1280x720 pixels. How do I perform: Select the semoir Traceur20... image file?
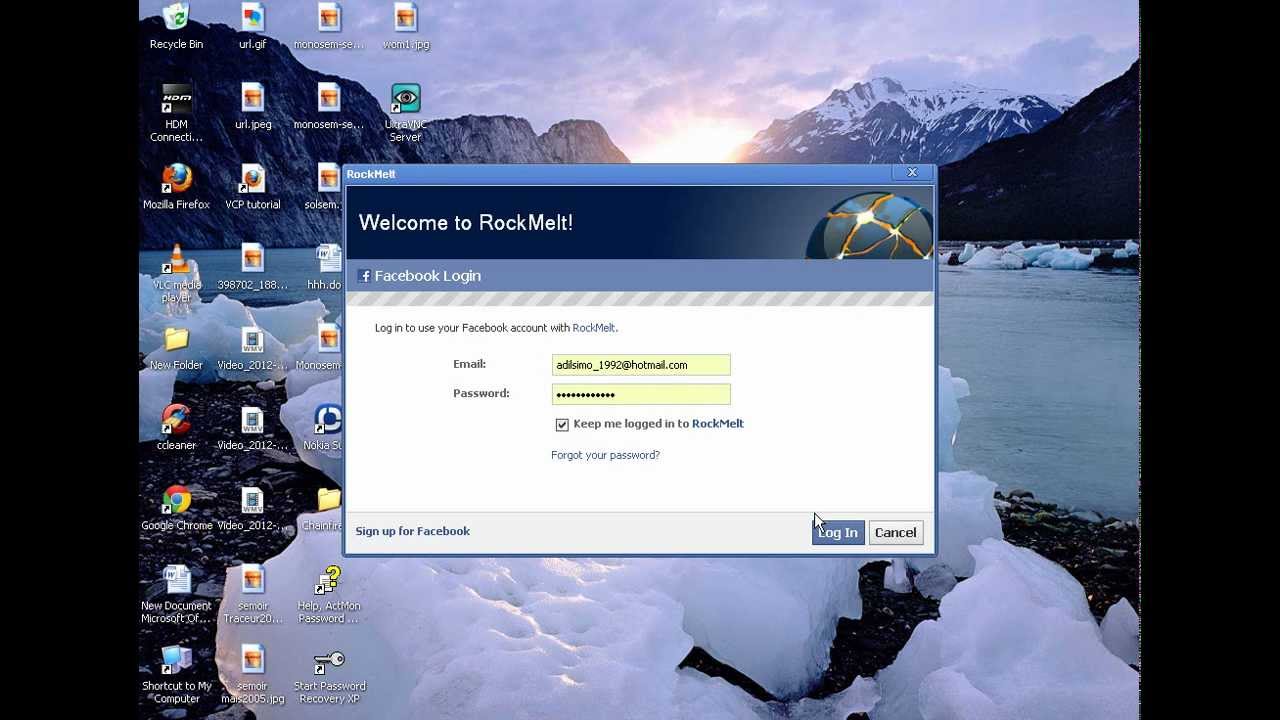252,594
